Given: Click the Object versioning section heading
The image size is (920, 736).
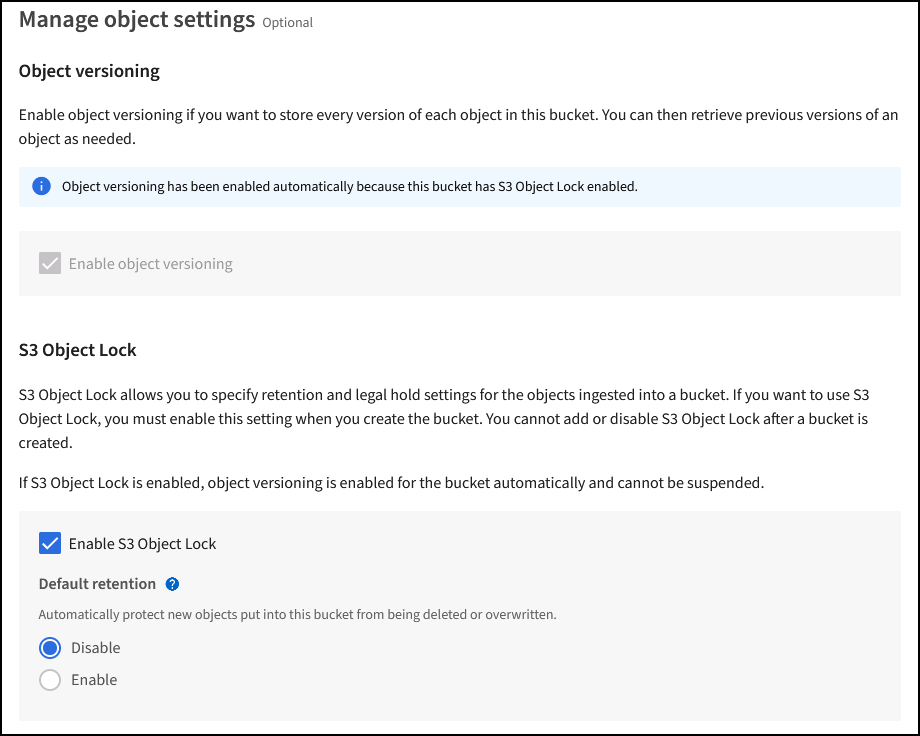Looking at the screenshot, I should [88, 70].
